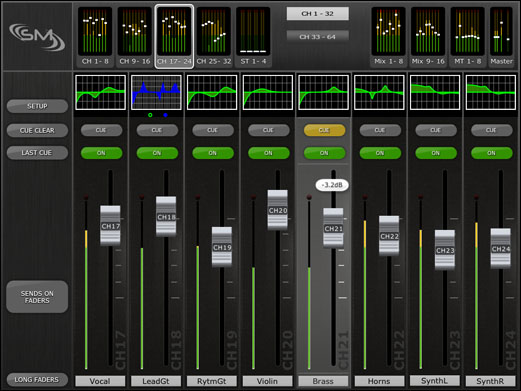Turn off the Horns channel ON button
The image size is (521, 391).
click(x=380, y=153)
